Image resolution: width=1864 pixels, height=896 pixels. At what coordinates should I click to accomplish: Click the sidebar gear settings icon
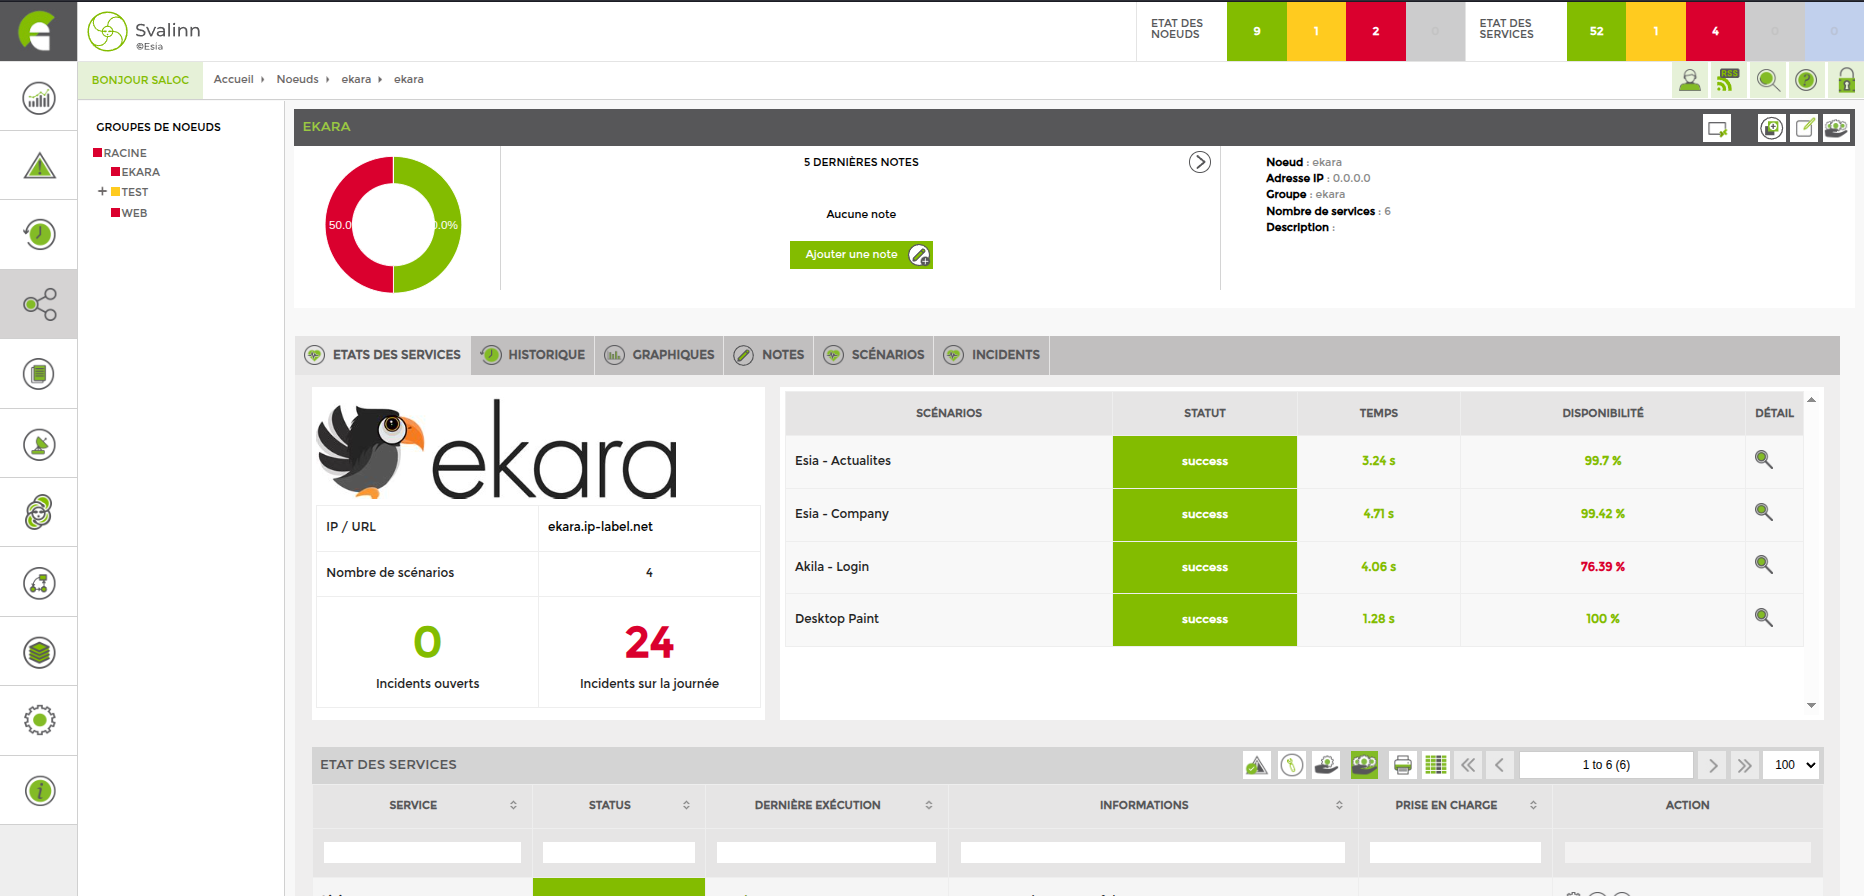(x=39, y=720)
